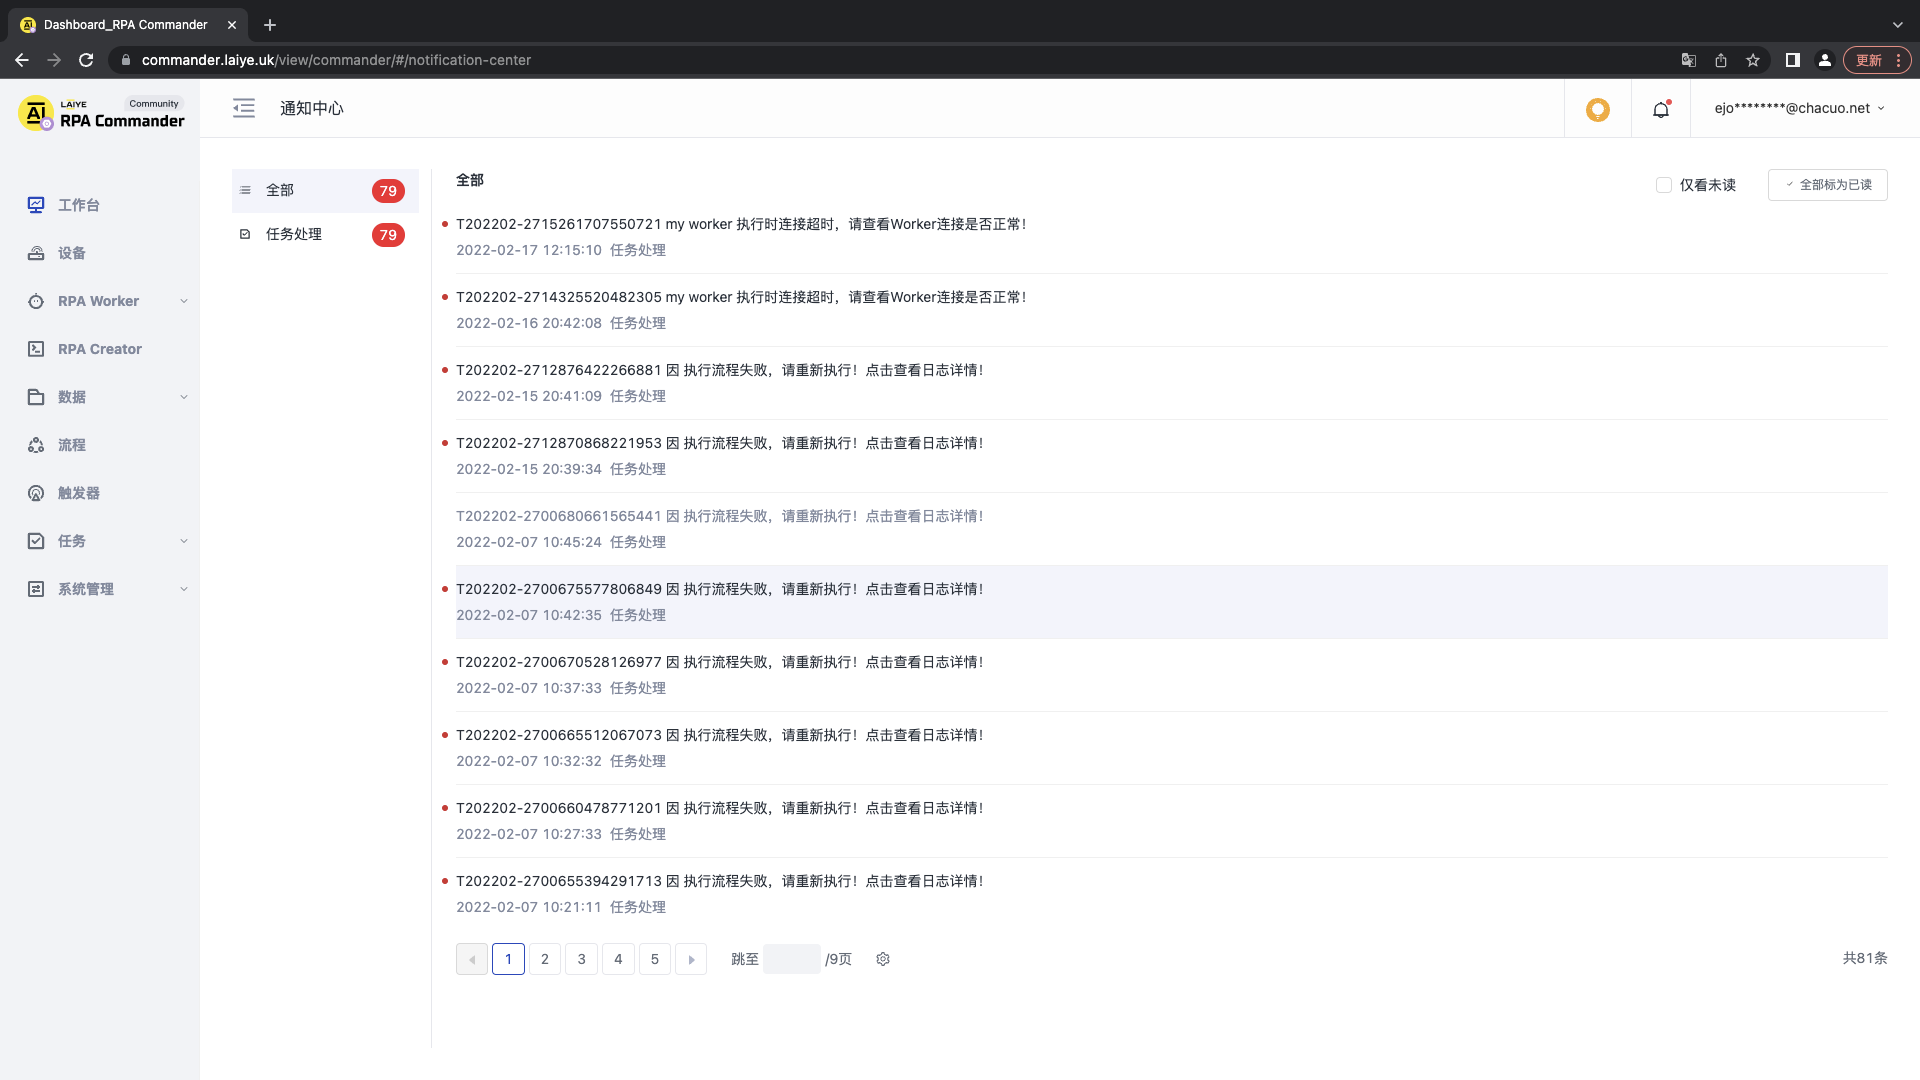This screenshot has height=1080, width=1920.
Task: Select page 1 in pagination
Action: (508, 959)
